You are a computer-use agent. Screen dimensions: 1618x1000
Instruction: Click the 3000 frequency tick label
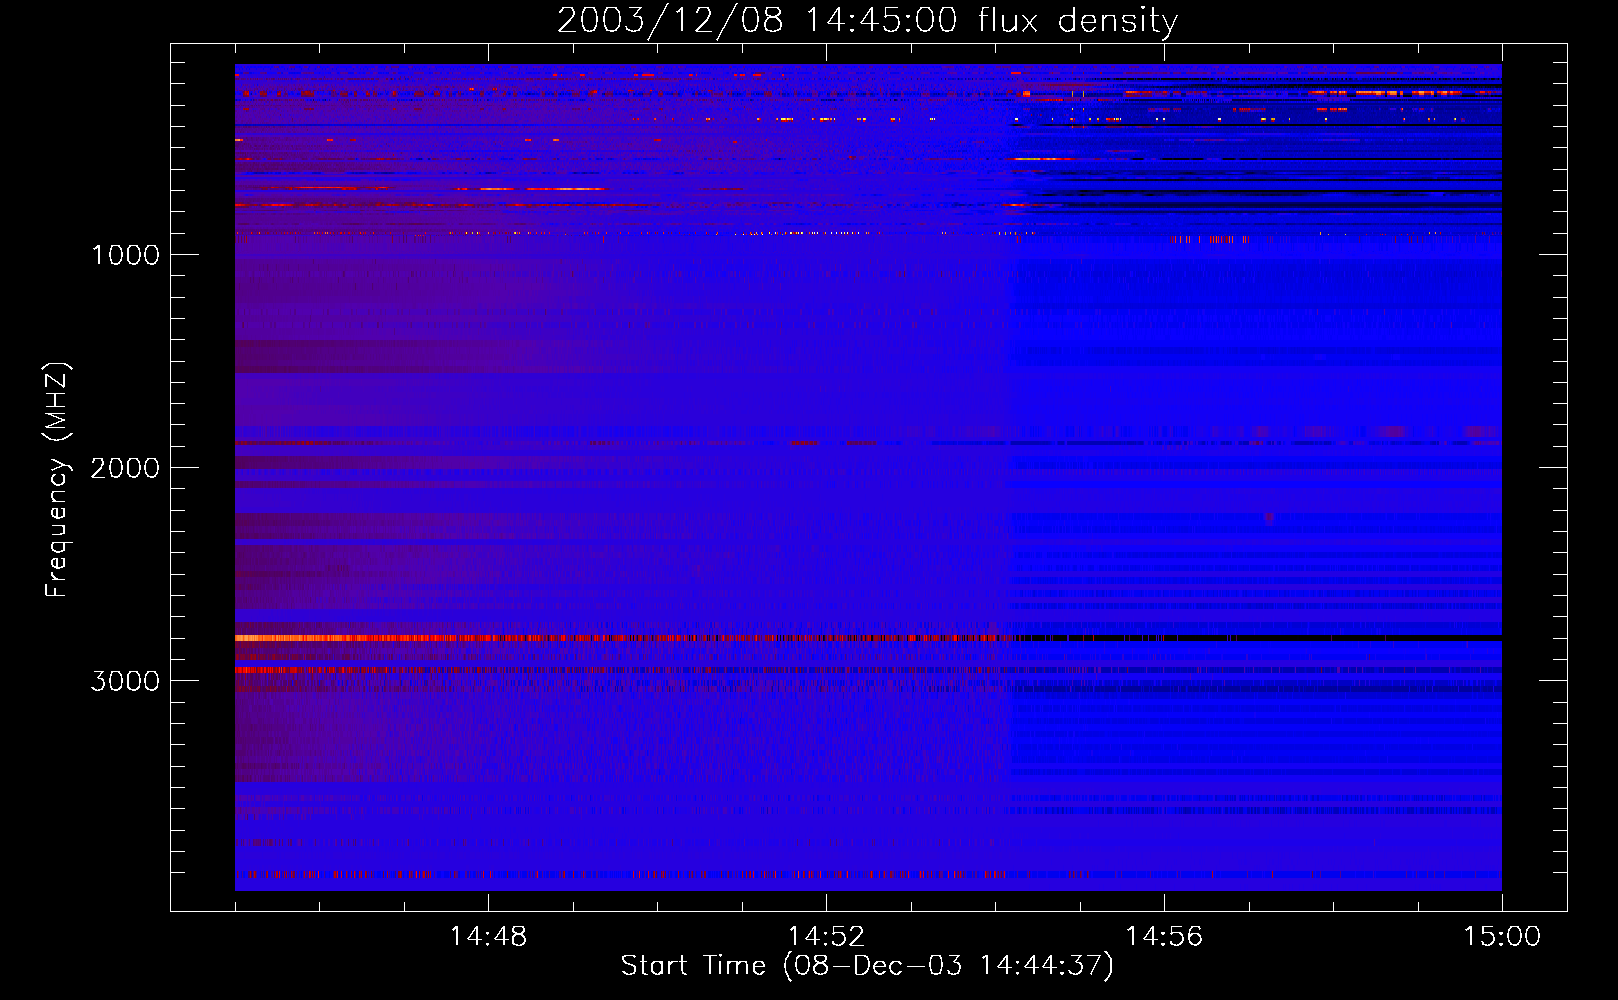pyautogui.click(x=125, y=681)
